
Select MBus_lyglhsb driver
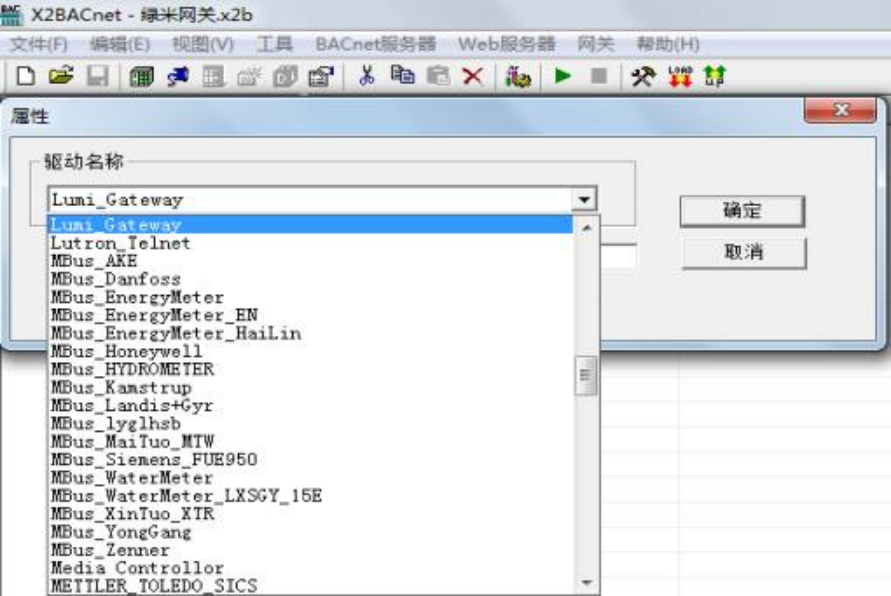[311, 423]
